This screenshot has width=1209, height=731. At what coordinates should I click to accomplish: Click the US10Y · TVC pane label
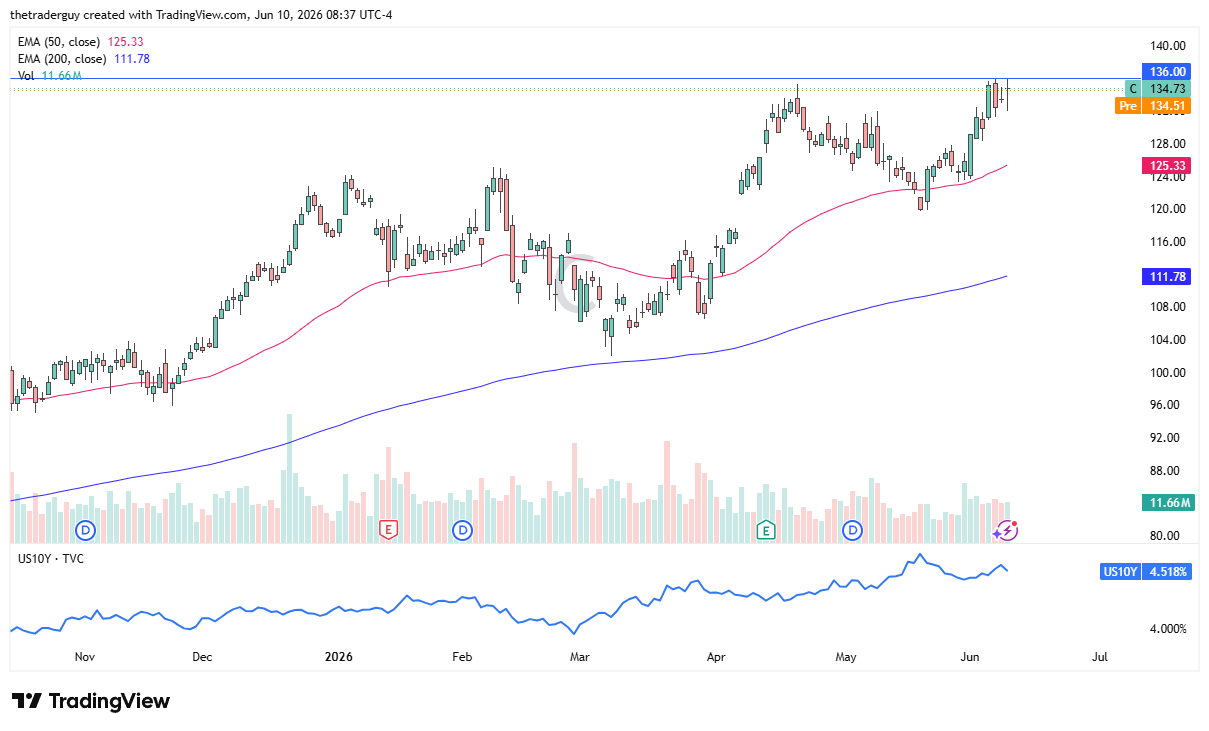point(51,558)
